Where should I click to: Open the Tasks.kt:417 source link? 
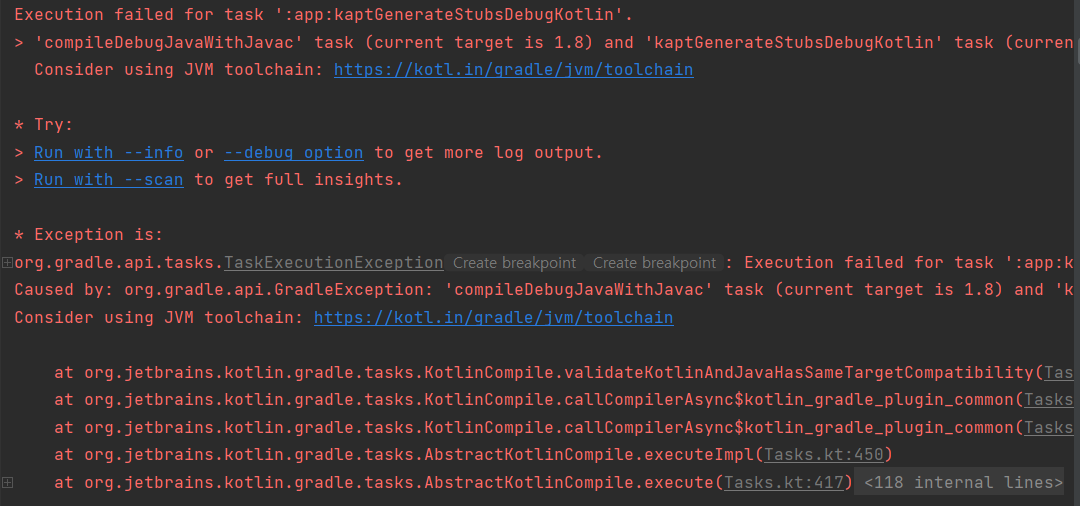pos(784,483)
